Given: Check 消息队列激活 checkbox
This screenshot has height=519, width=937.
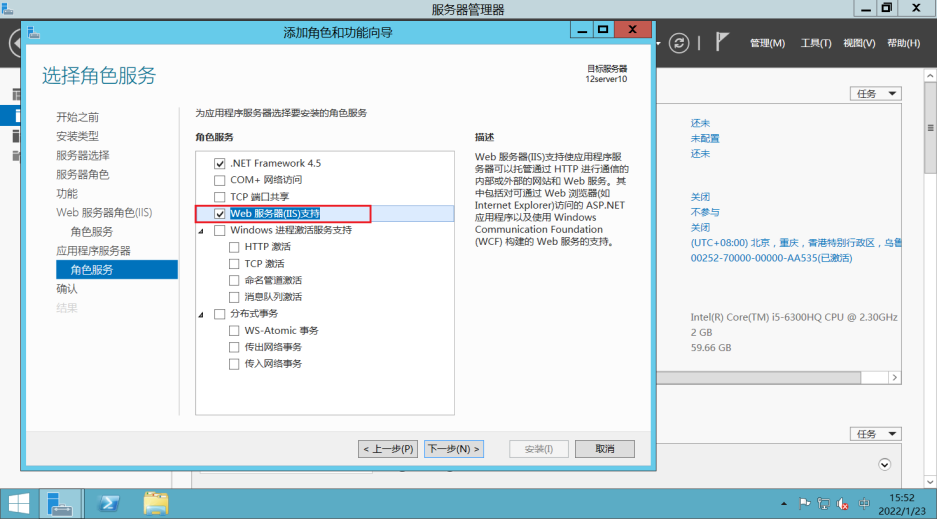Looking at the screenshot, I should [234, 297].
